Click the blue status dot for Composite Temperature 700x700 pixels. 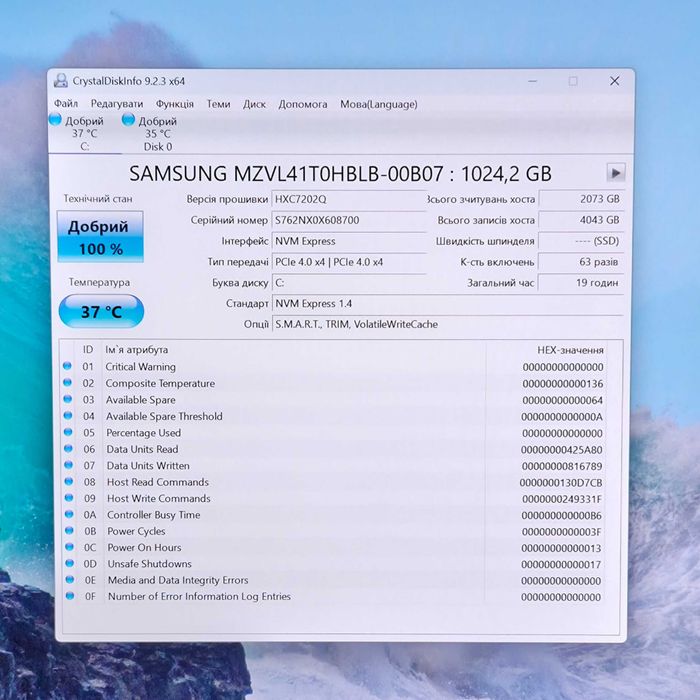pos(67,383)
